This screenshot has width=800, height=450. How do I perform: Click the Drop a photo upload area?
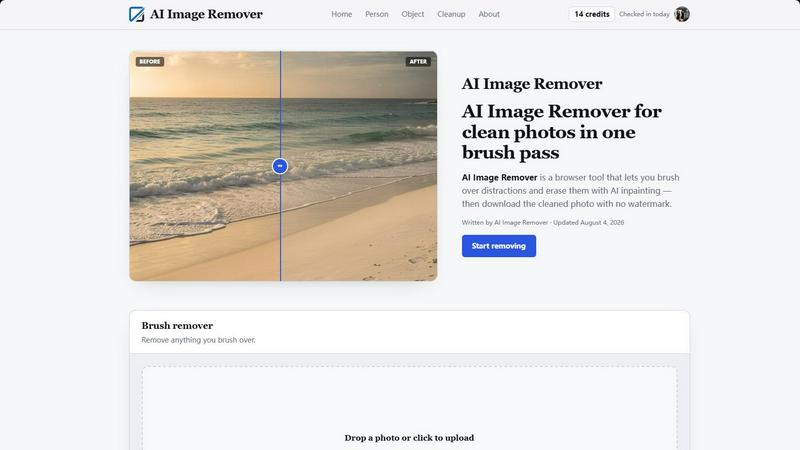[x=409, y=409]
